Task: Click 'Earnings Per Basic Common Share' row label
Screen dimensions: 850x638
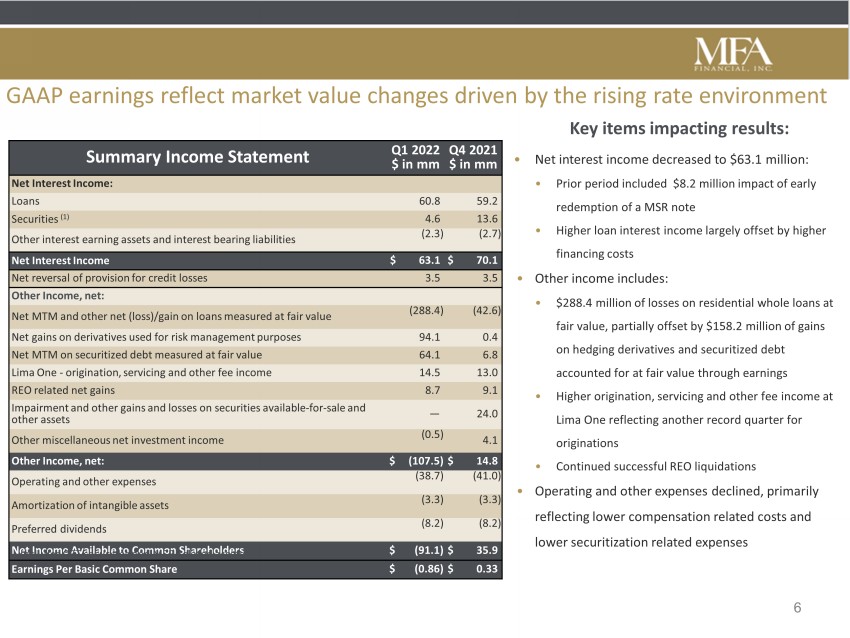Action: point(94,569)
